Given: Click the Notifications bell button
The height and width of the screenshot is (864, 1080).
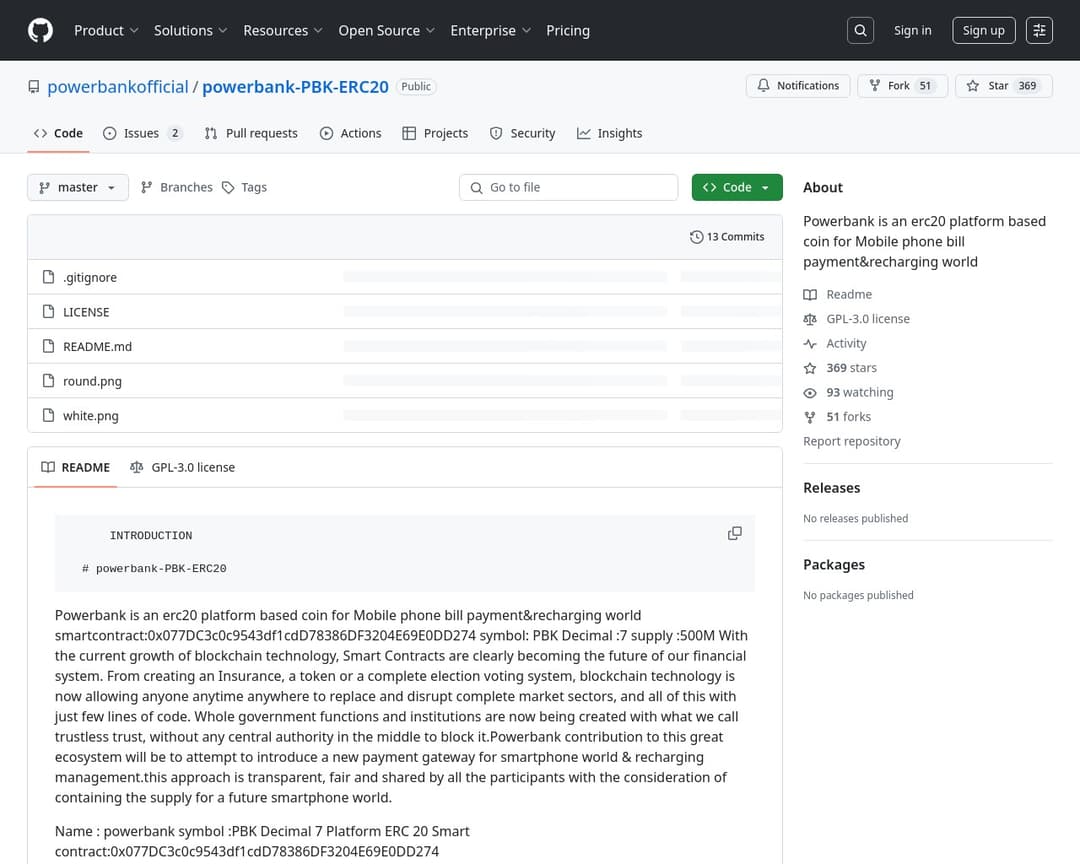Looking at the screenshot, I should point(798,85).
